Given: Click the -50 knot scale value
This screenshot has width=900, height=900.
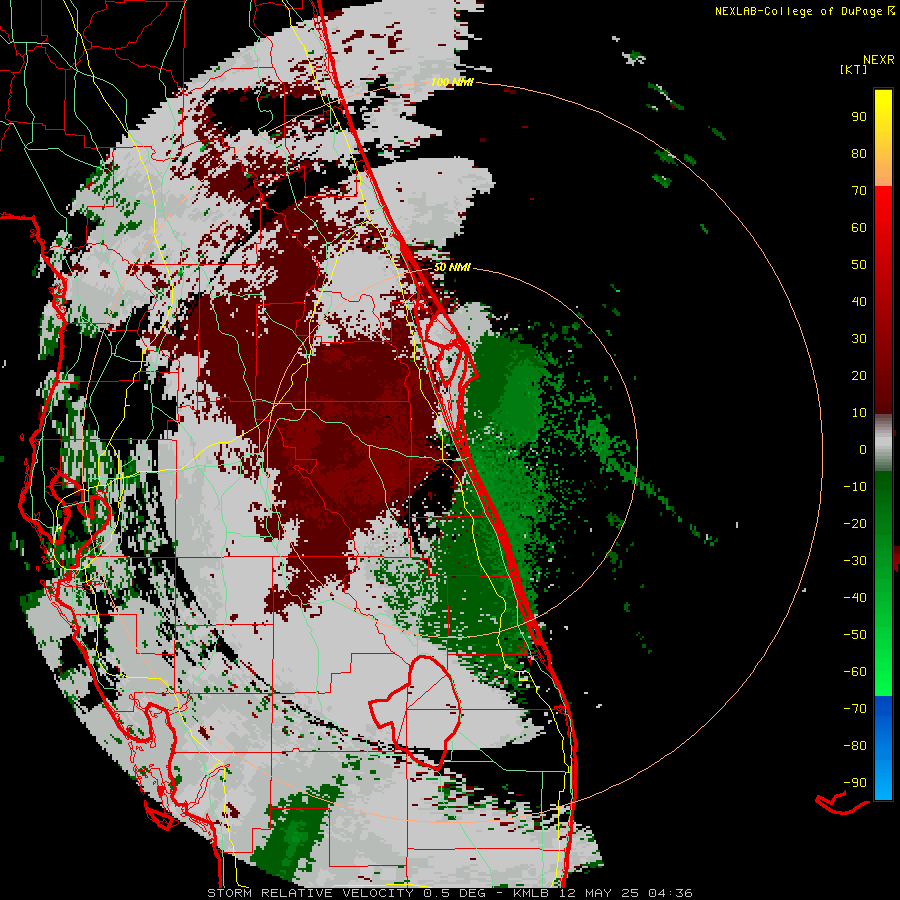Looking at the screenshot, I should point(855,635).
